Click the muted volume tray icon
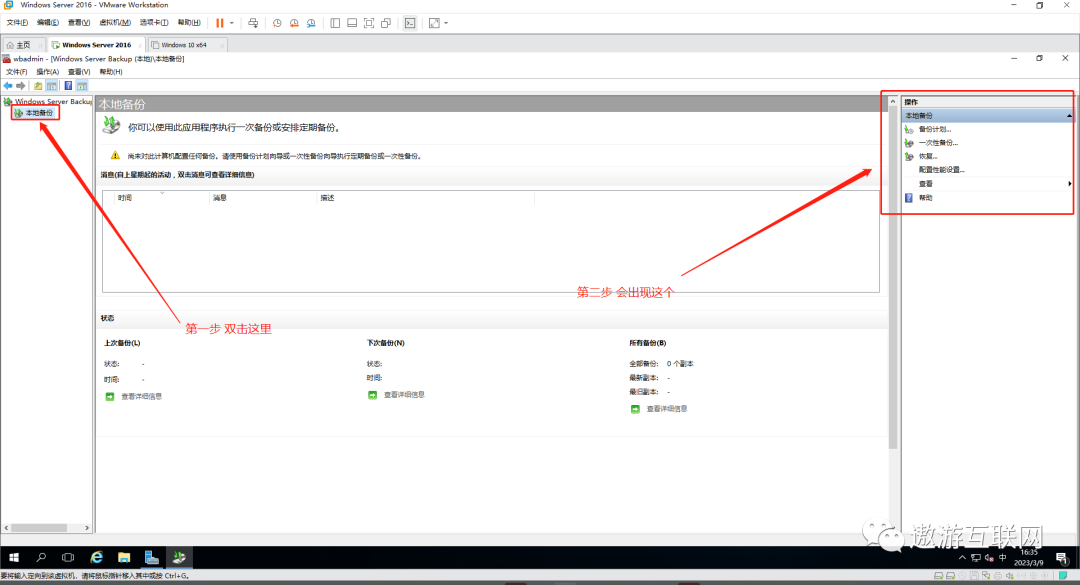The width and height of the screenshot is (1080, 585). [x=990, y=558]
